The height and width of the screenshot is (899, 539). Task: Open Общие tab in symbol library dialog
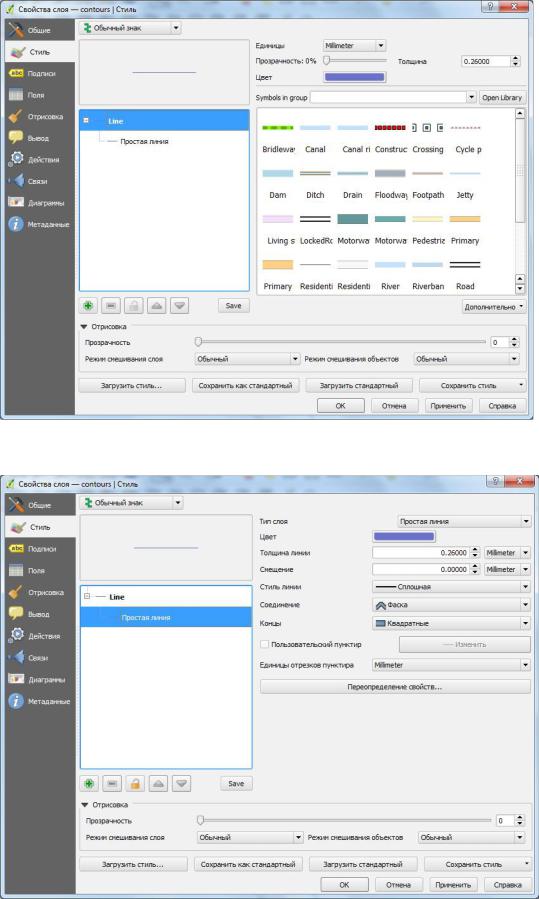point(38,30)
